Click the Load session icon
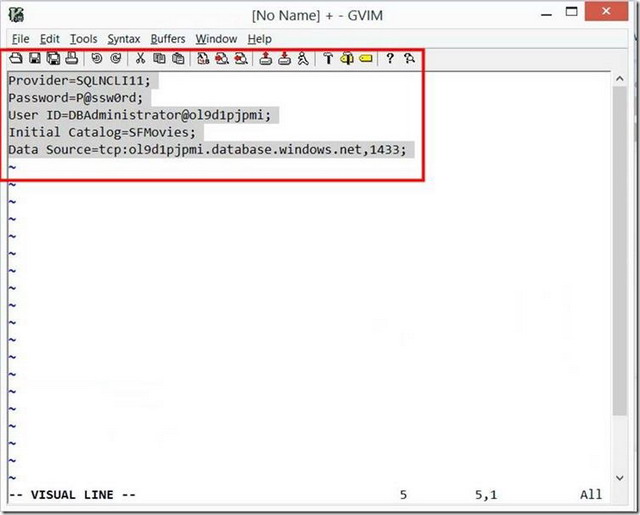 pyautogui.click(x=266, y=58)
